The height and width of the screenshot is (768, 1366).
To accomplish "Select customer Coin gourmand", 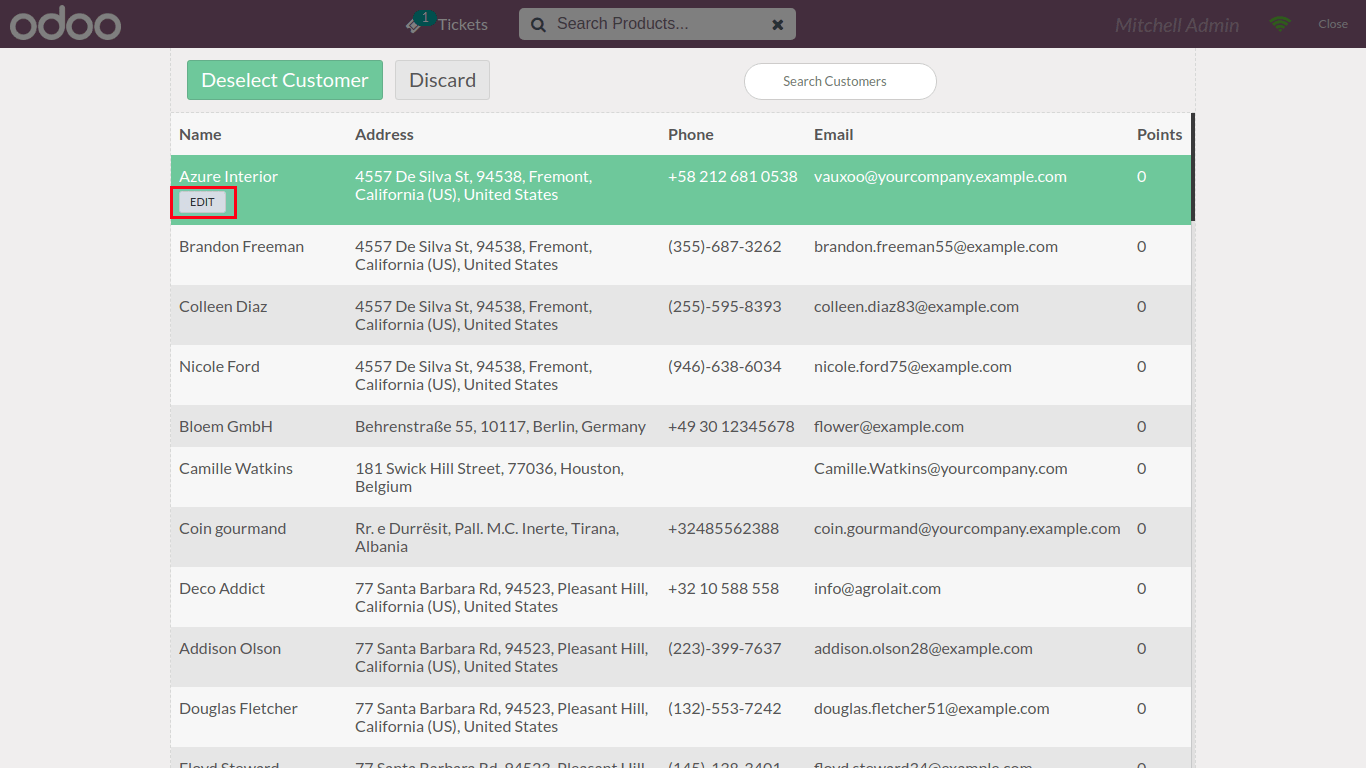I will (x=681, y=537).
